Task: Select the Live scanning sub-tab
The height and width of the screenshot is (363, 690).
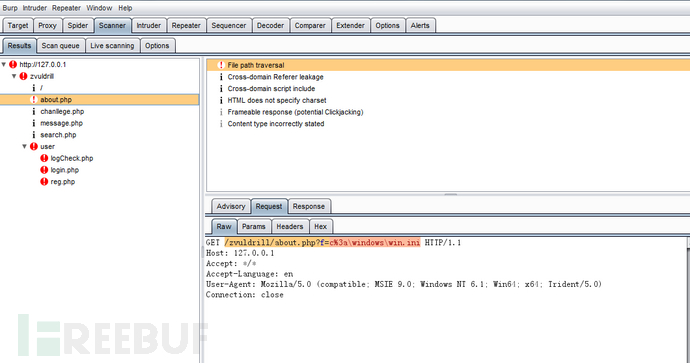Action: tap(112, 46)
